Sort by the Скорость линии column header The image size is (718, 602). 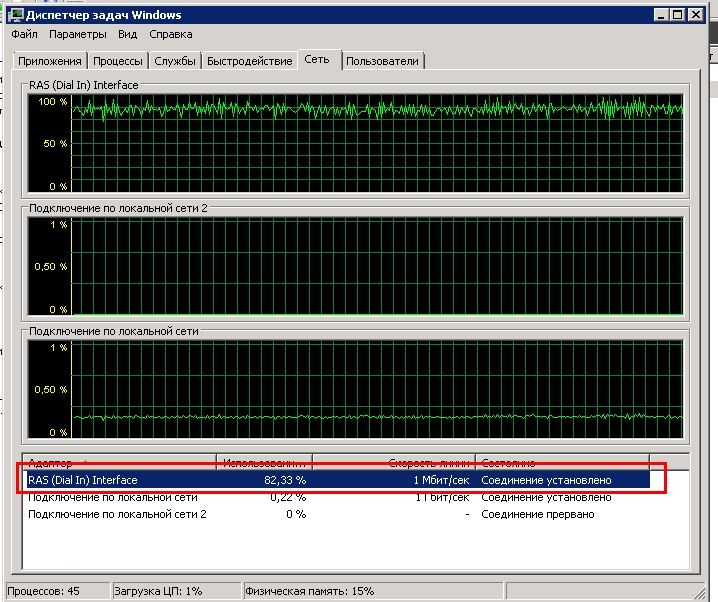pyautogui.click(x=394, y=462)
